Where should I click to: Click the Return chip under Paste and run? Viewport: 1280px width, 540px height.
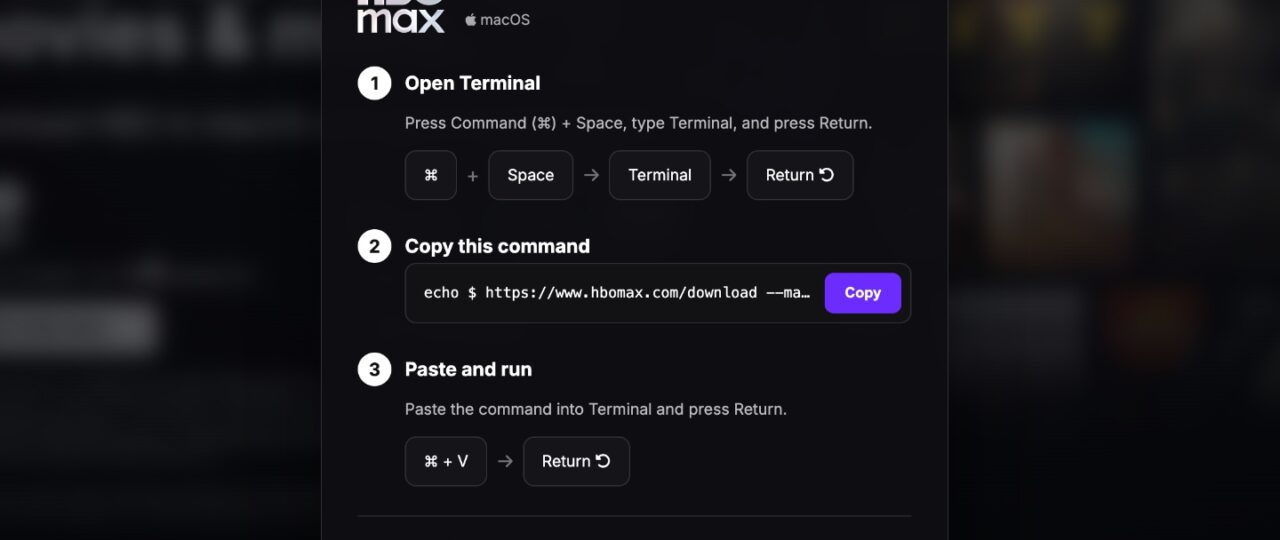(x=576, y=461)
